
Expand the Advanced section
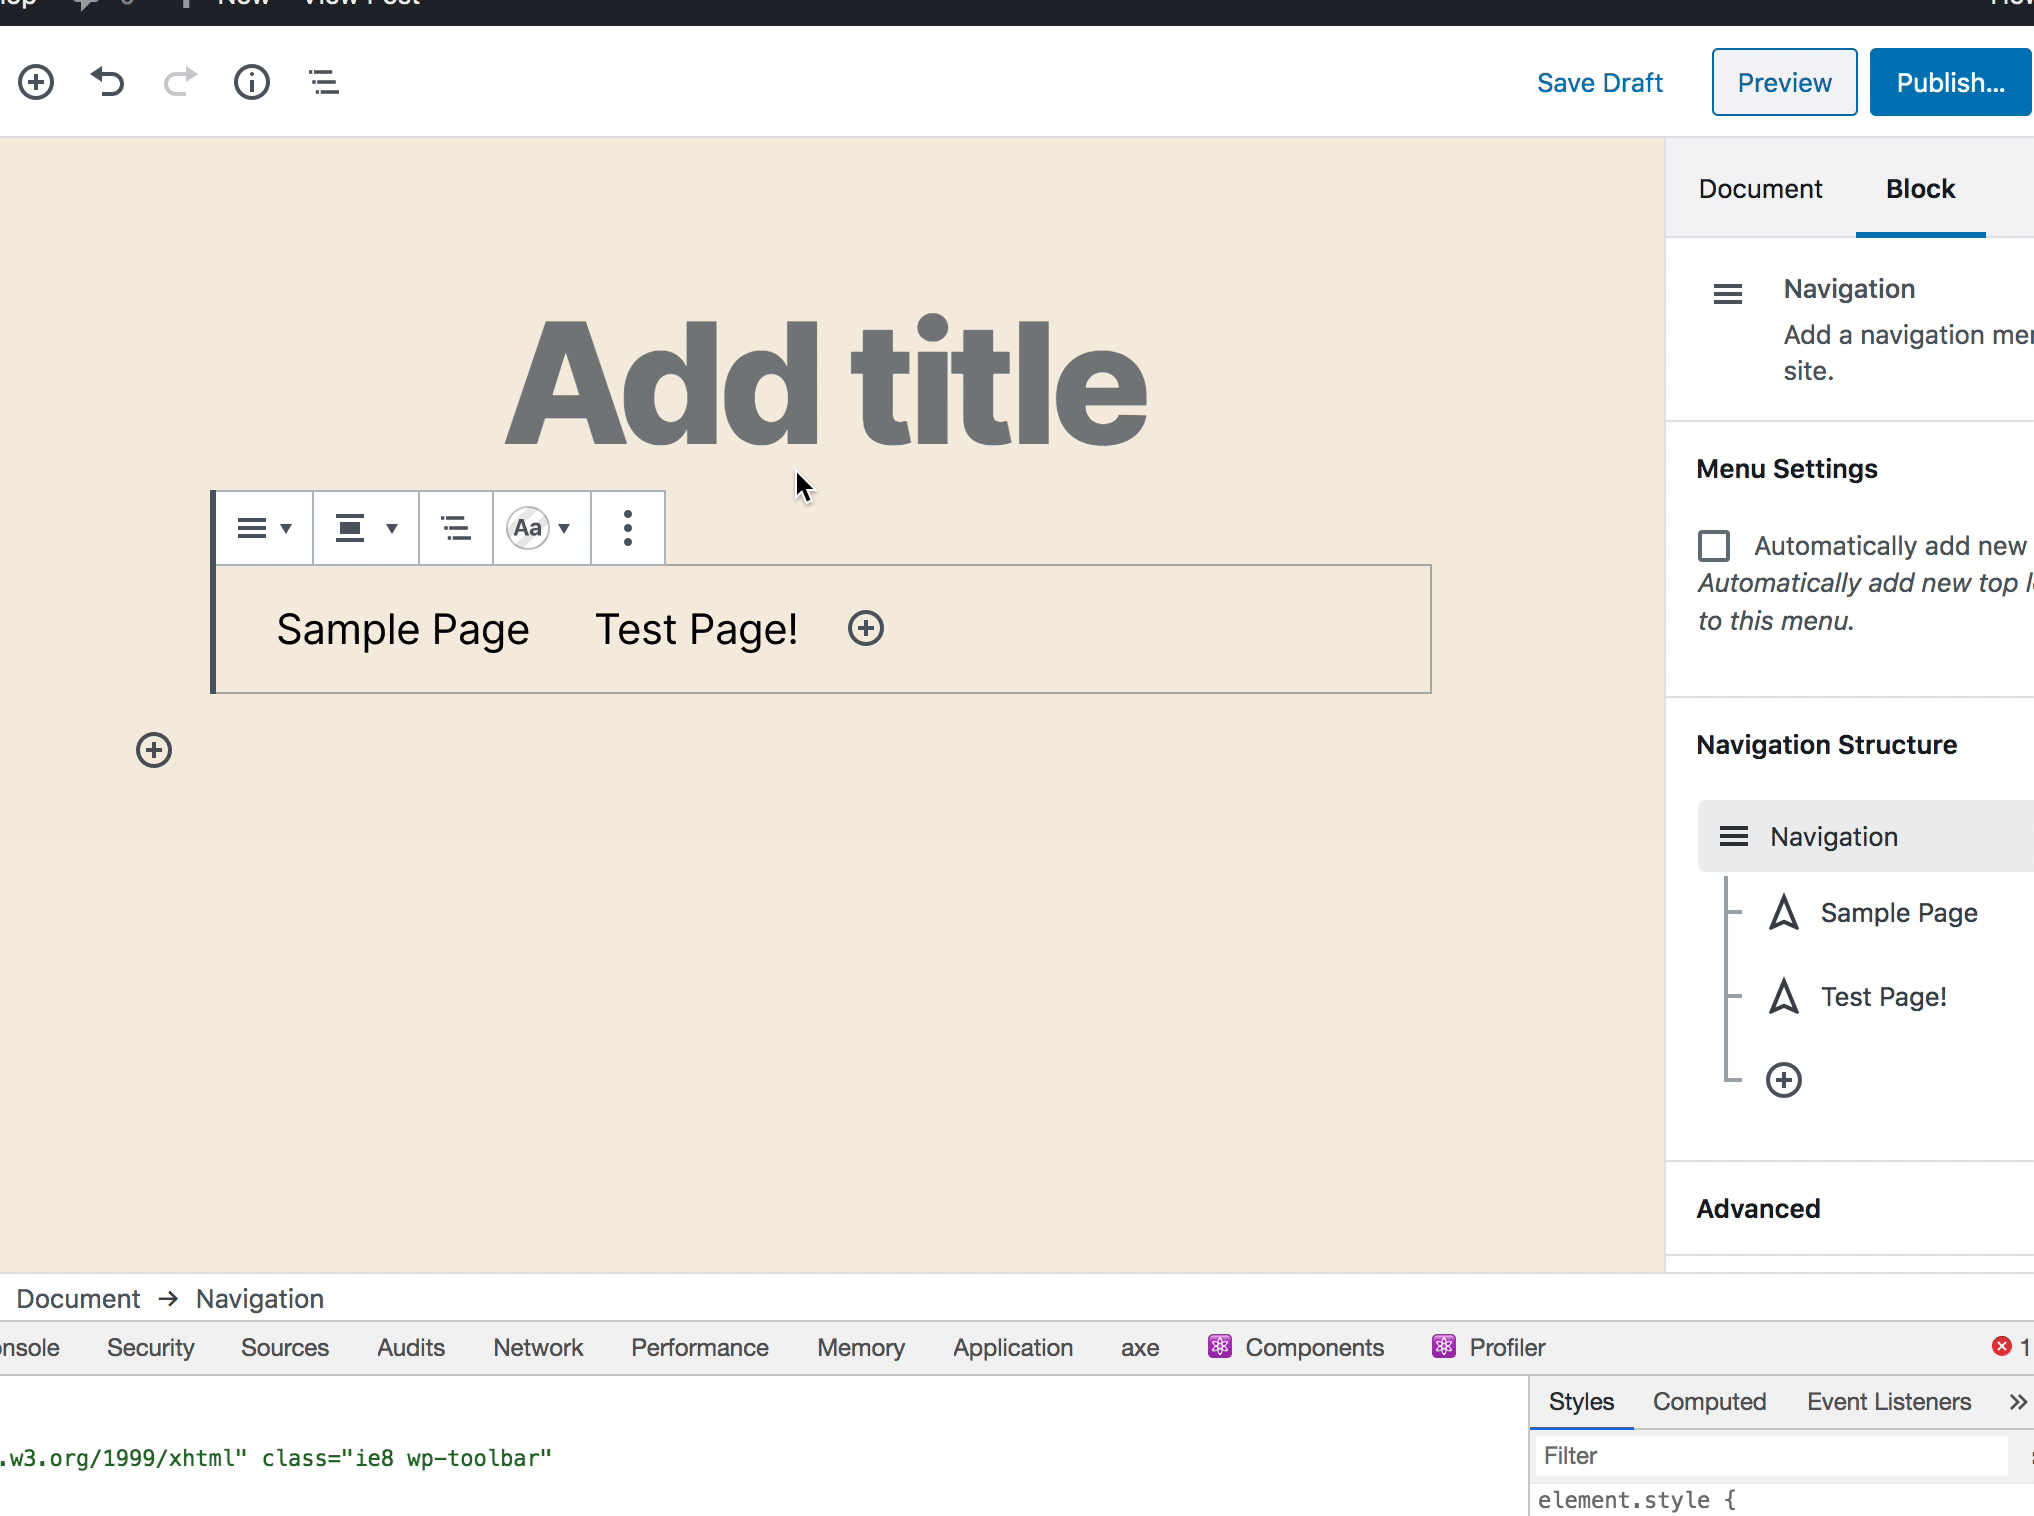pyautogui.click(x=1758, y=1208)
